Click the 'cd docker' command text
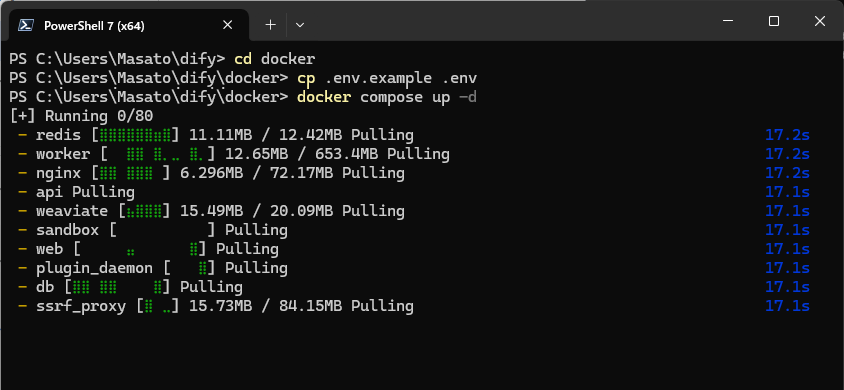The width and height of the screenshot is (844, 390). coord(275,59)
